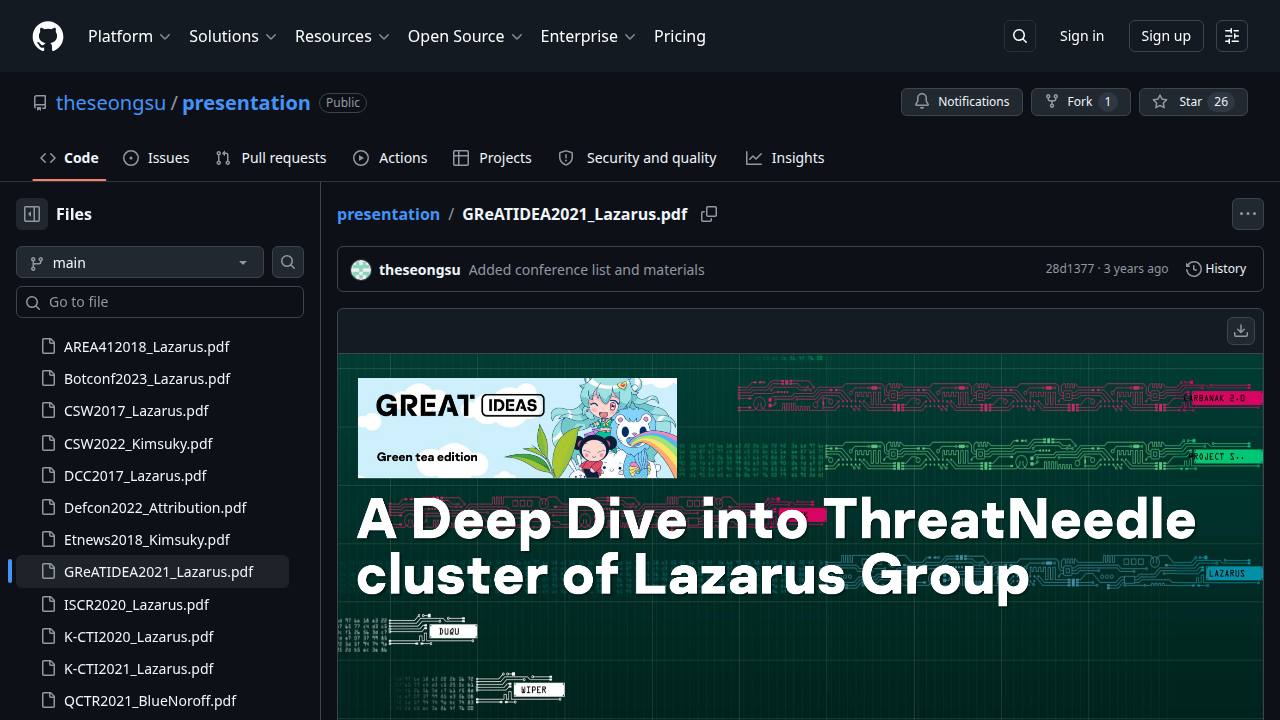Image resolution: width=1280 pixels, height=720 pixels.
Task: Switch to the Actions tab
Action: [390, 158]
